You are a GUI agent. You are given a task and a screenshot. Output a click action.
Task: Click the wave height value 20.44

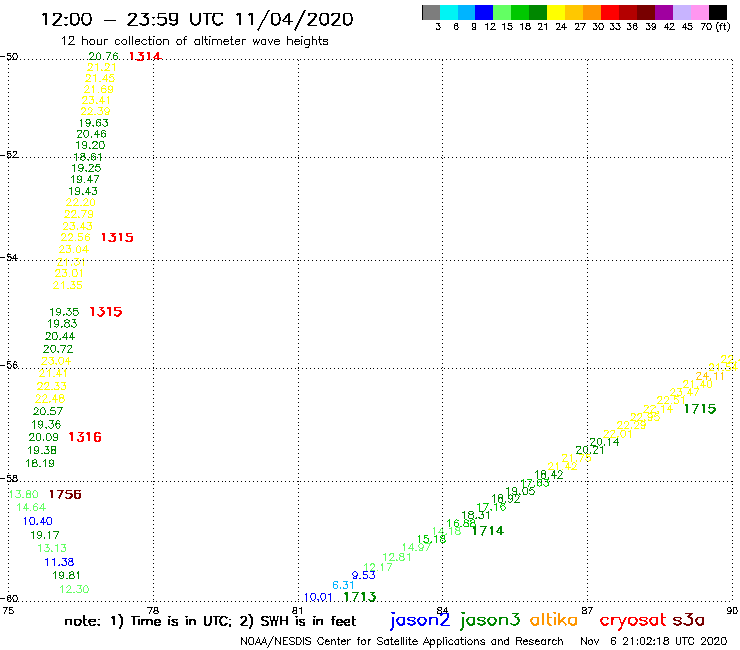coord(60,336)
